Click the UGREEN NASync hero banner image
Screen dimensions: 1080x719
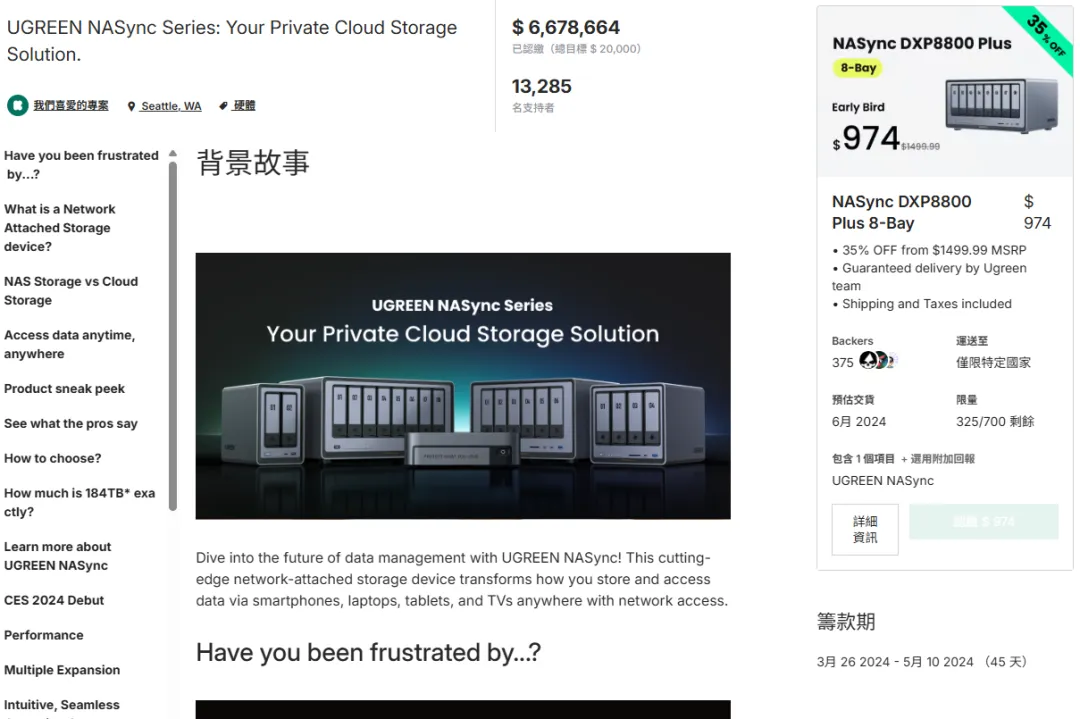click(461, 385)
